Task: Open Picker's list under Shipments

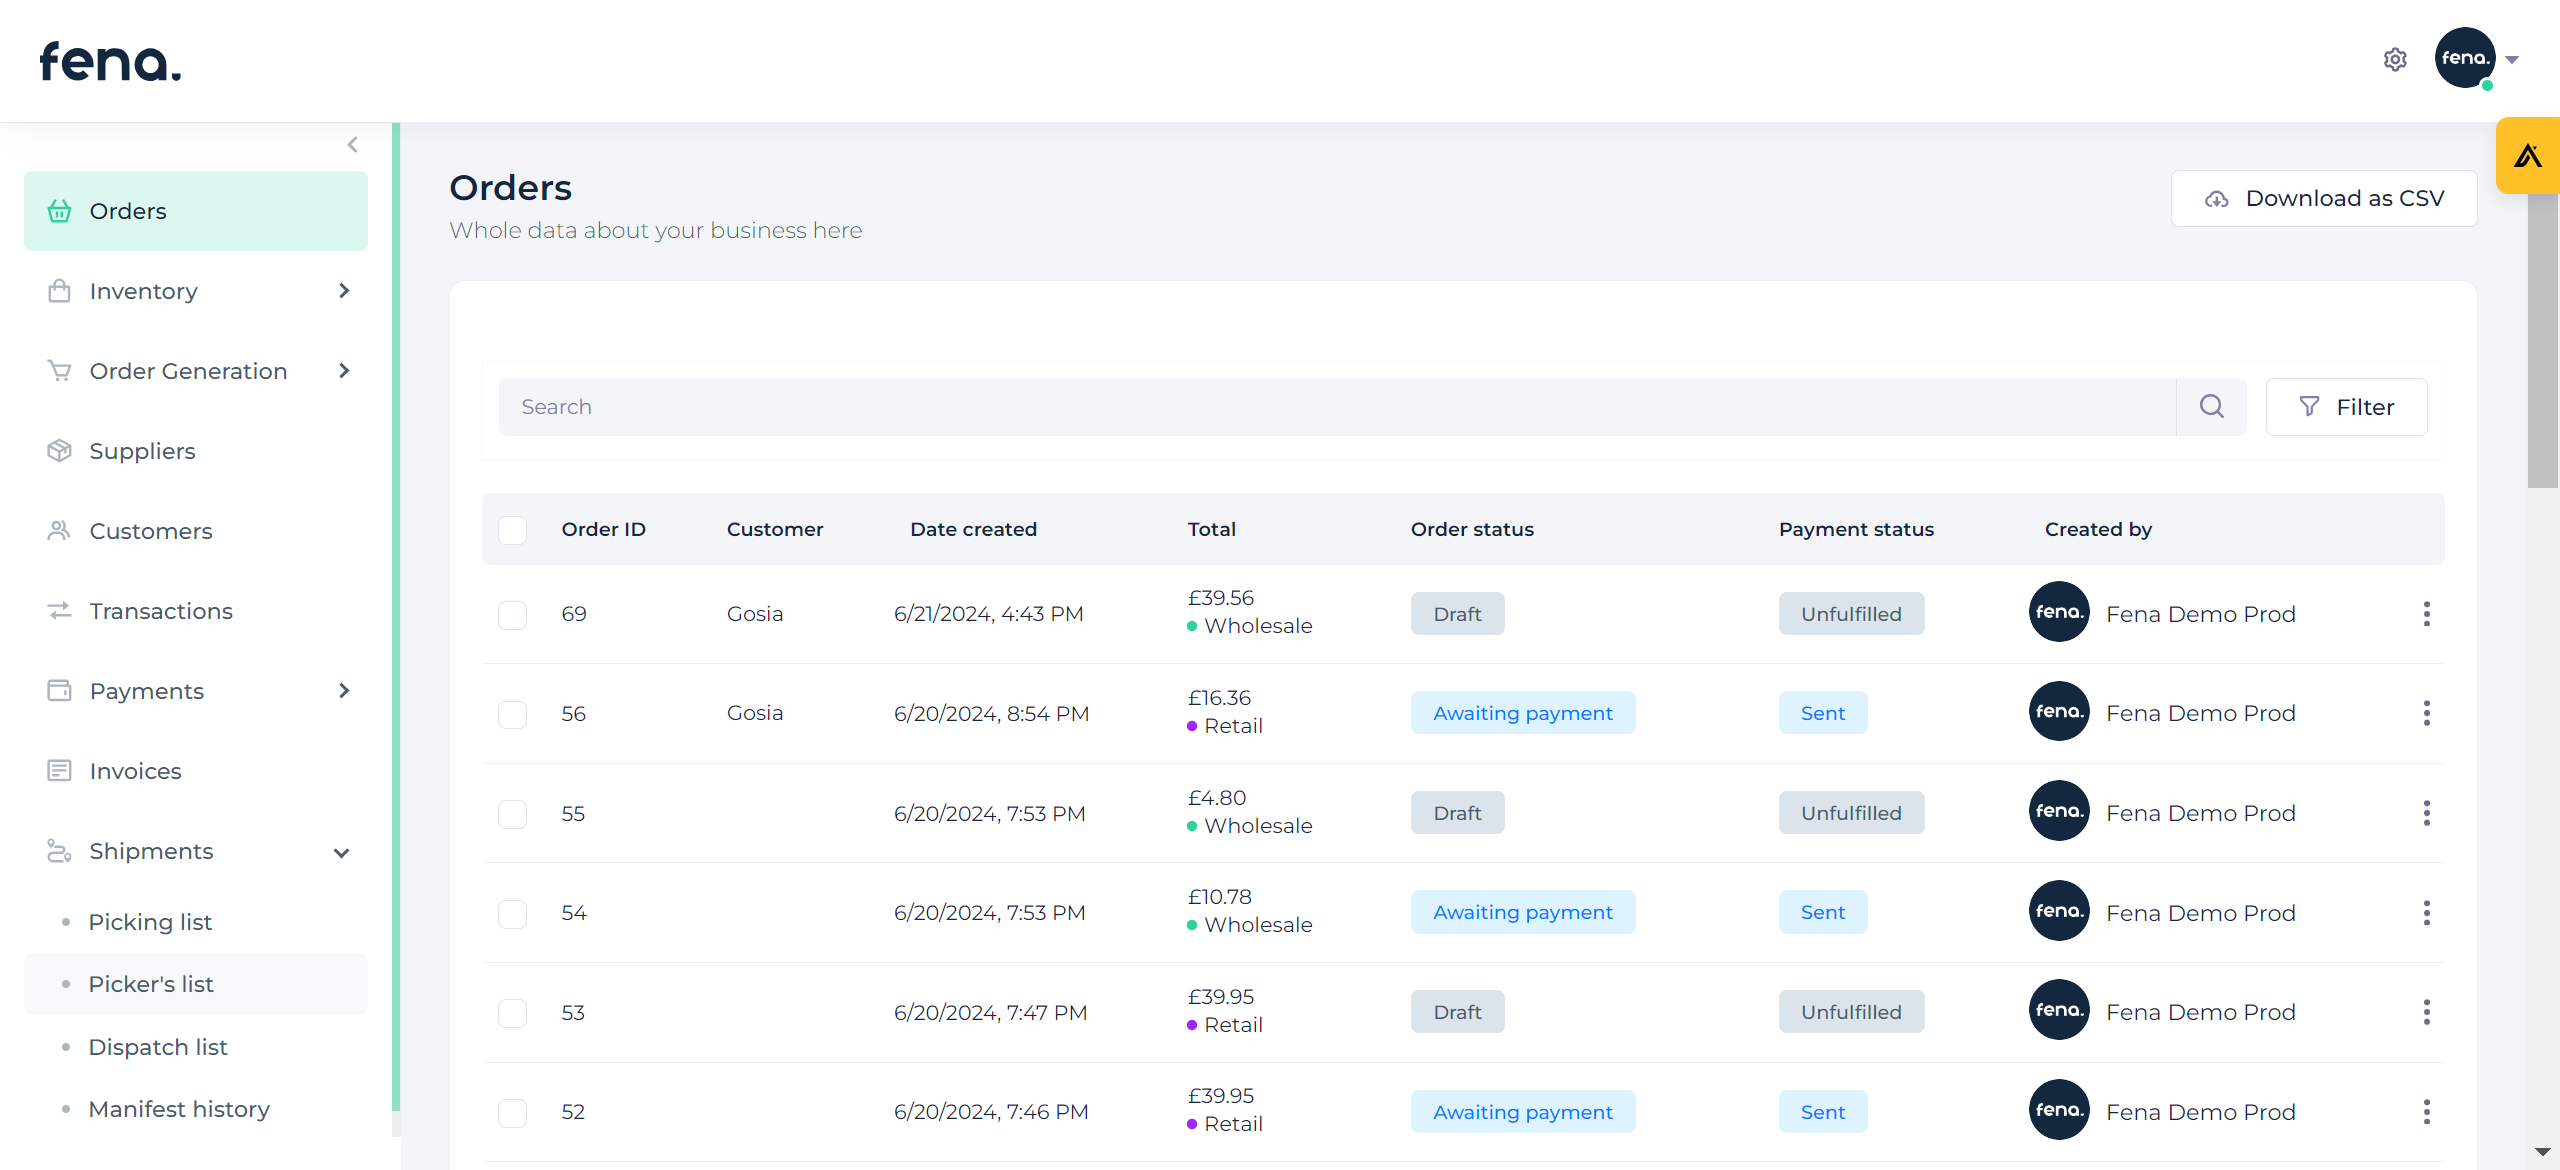Action: coord(150,984)
